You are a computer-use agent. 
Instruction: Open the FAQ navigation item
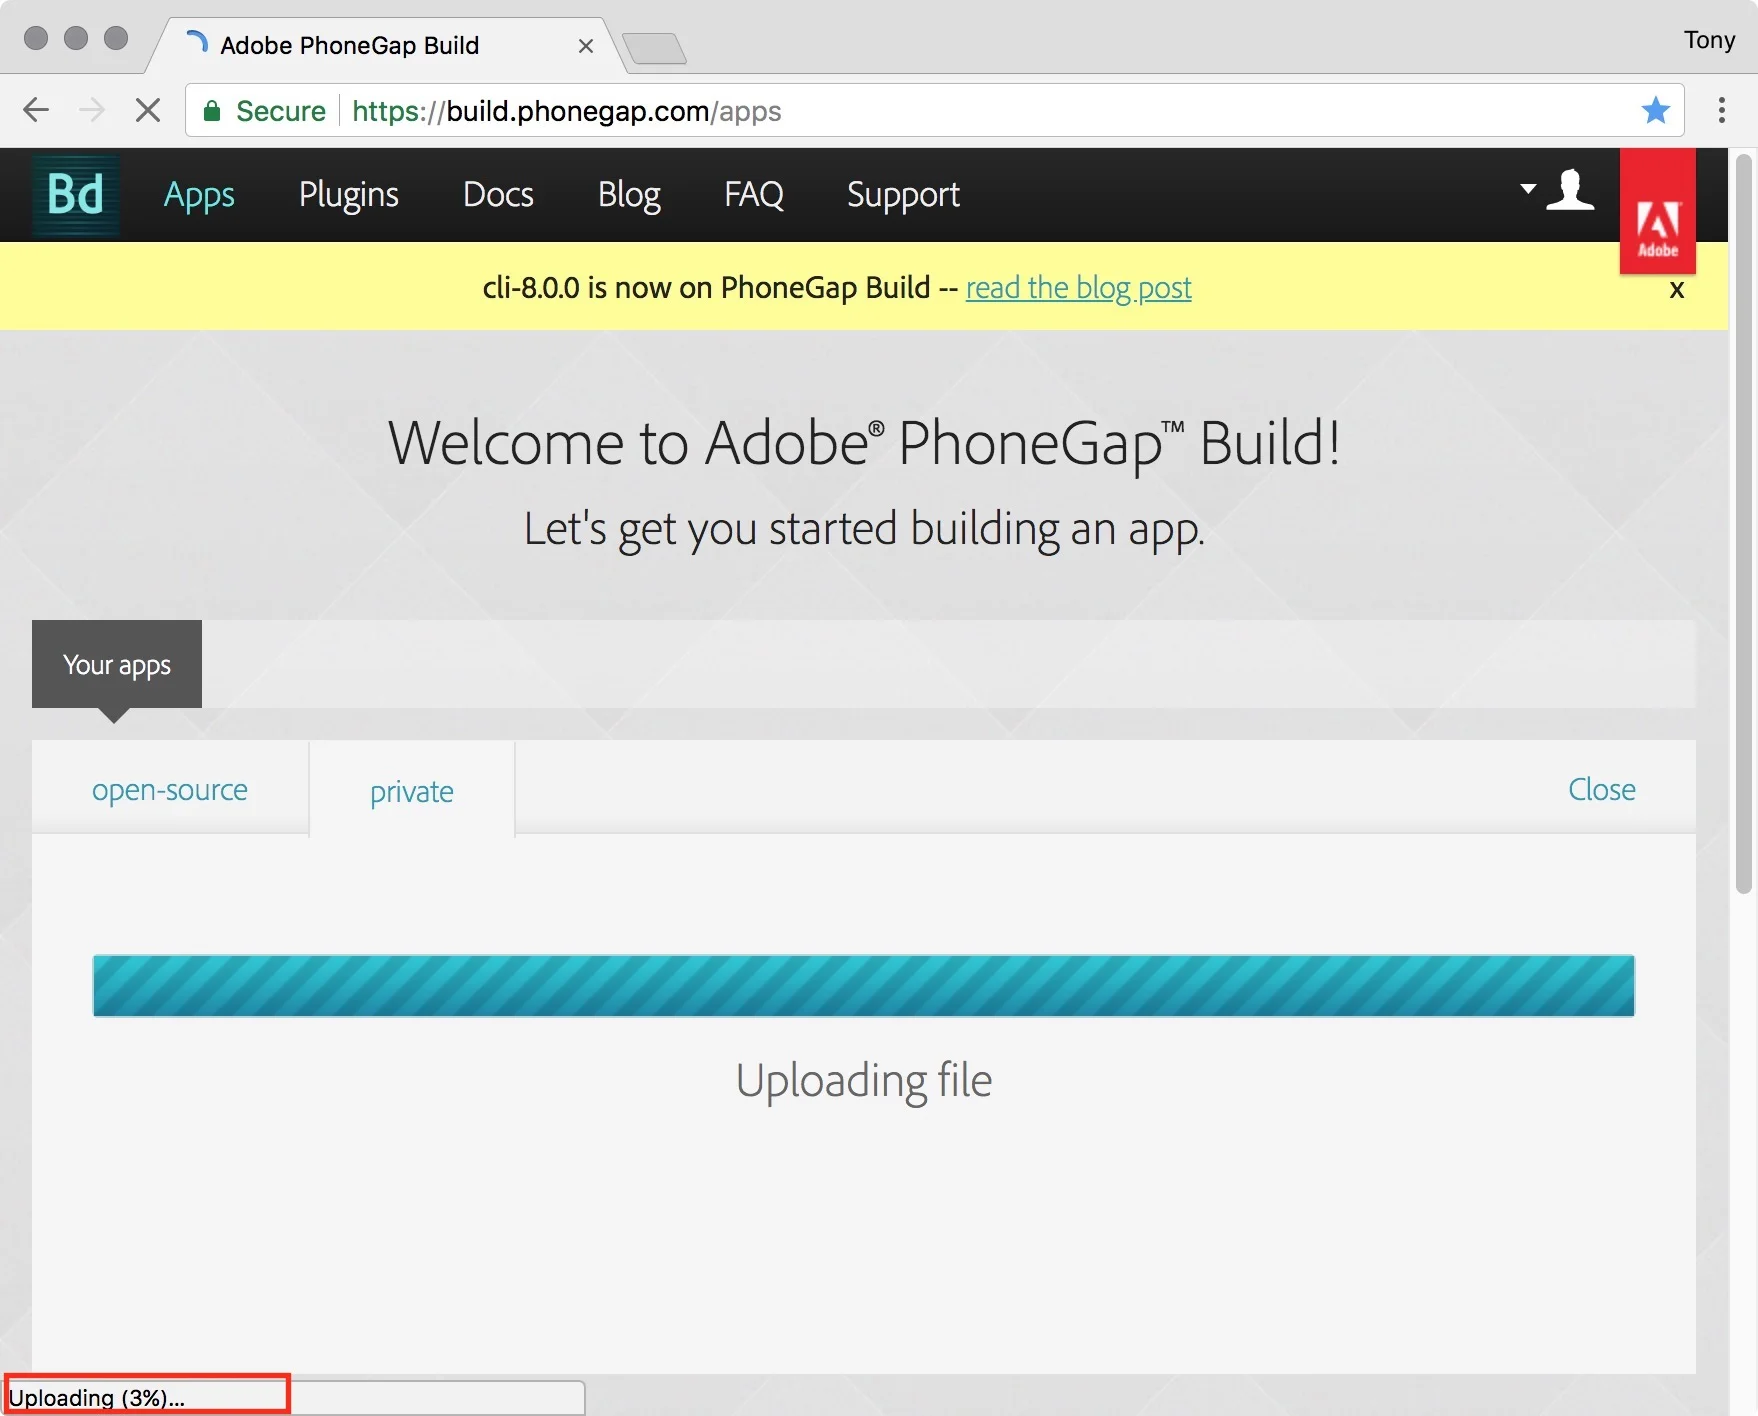[x=754, y=195]
